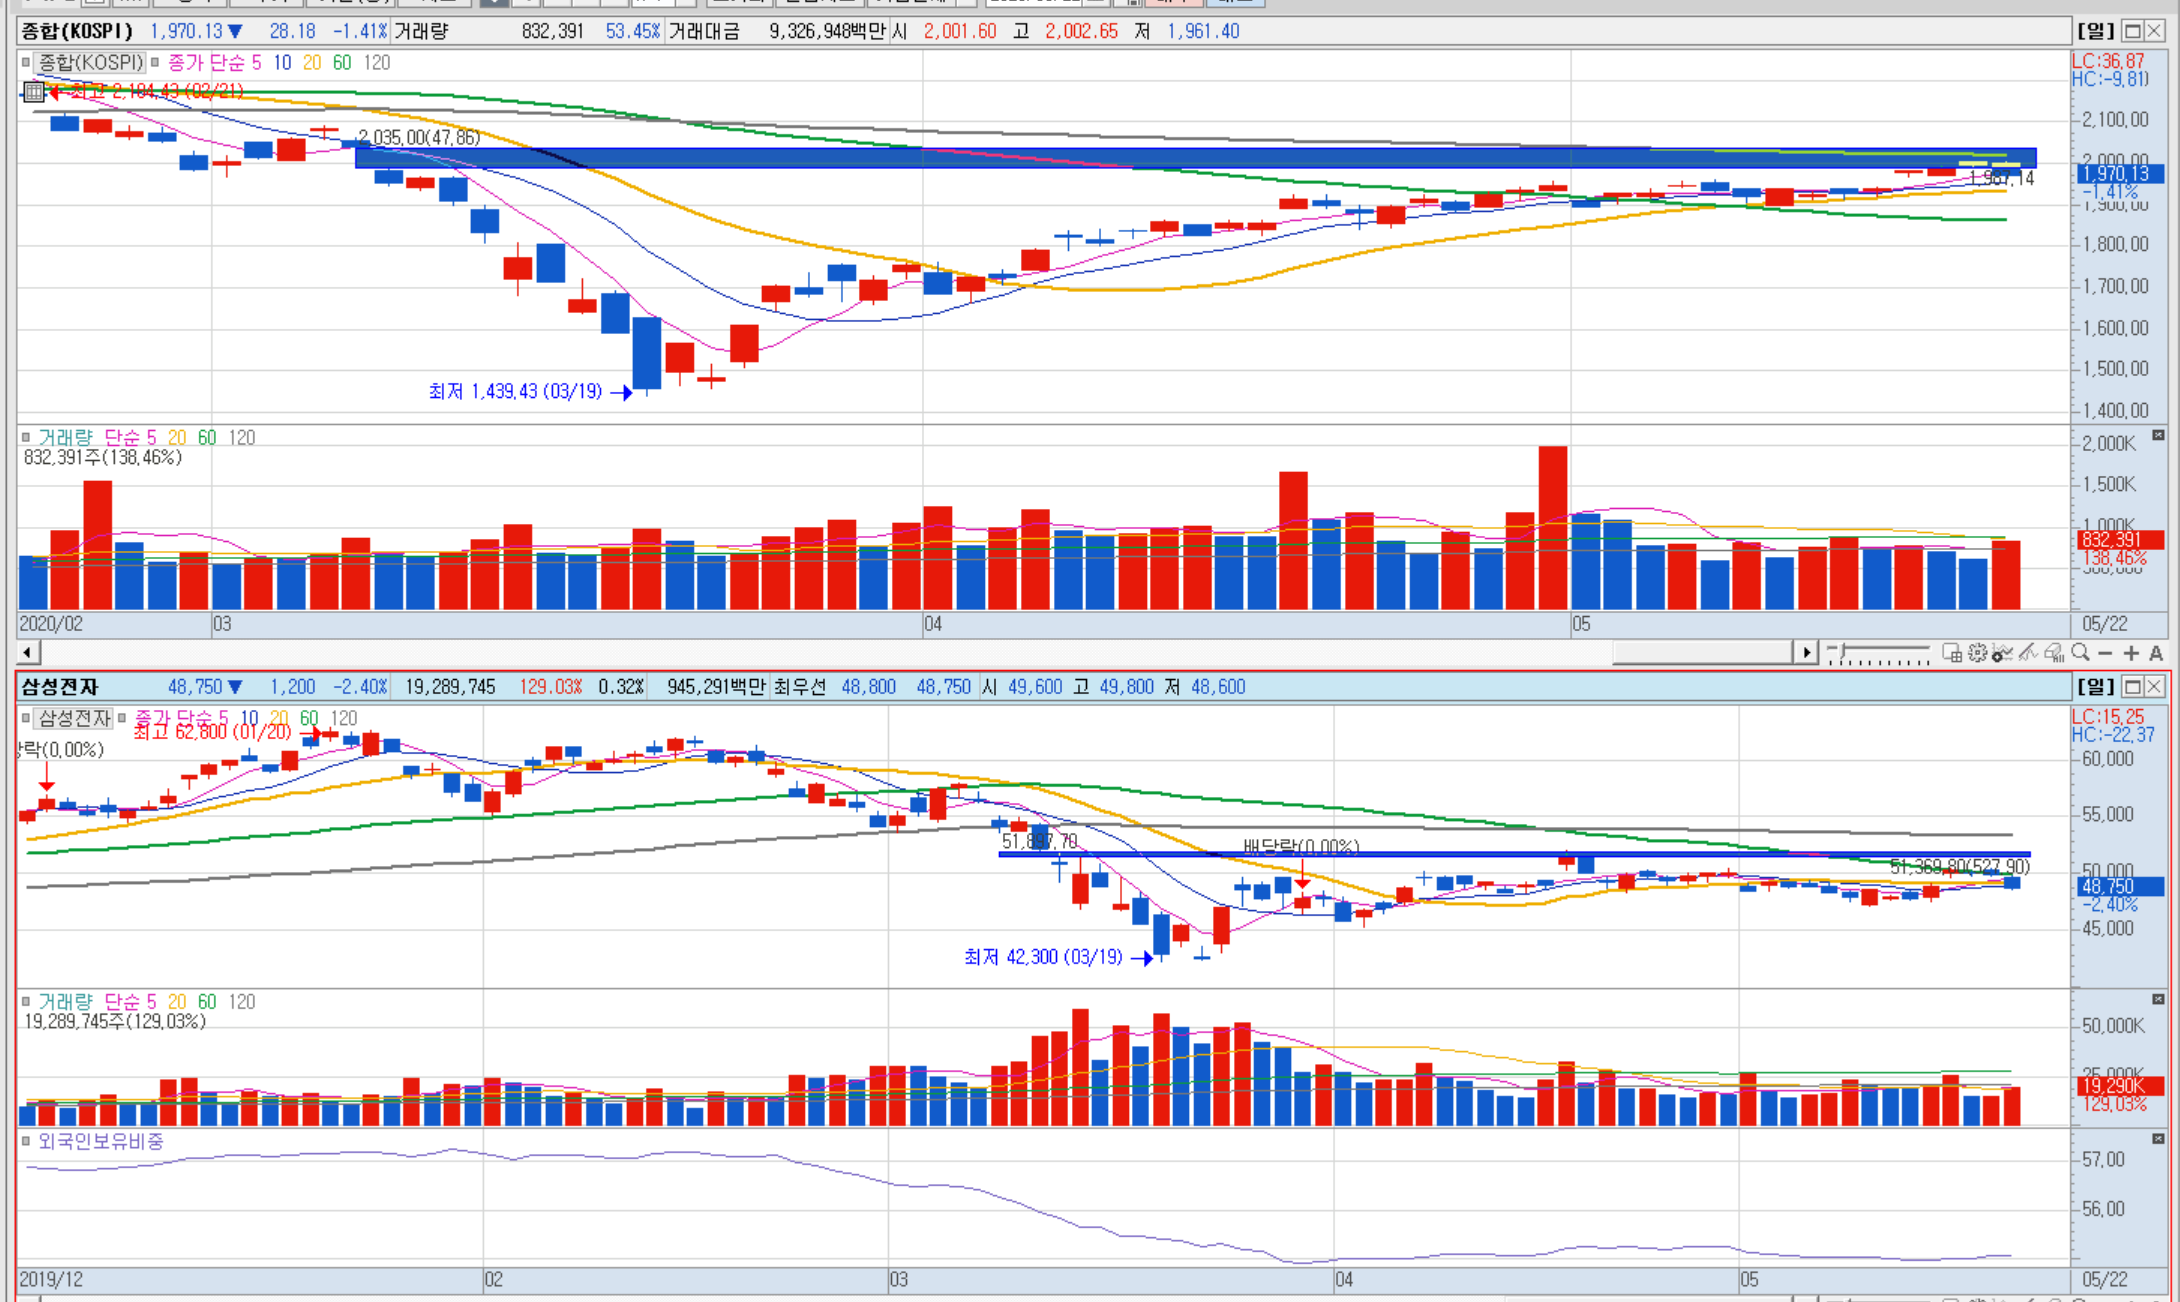Click the 'A' auto-scale icon
Screen dimensions: 2180x1302
(2155, 653)
